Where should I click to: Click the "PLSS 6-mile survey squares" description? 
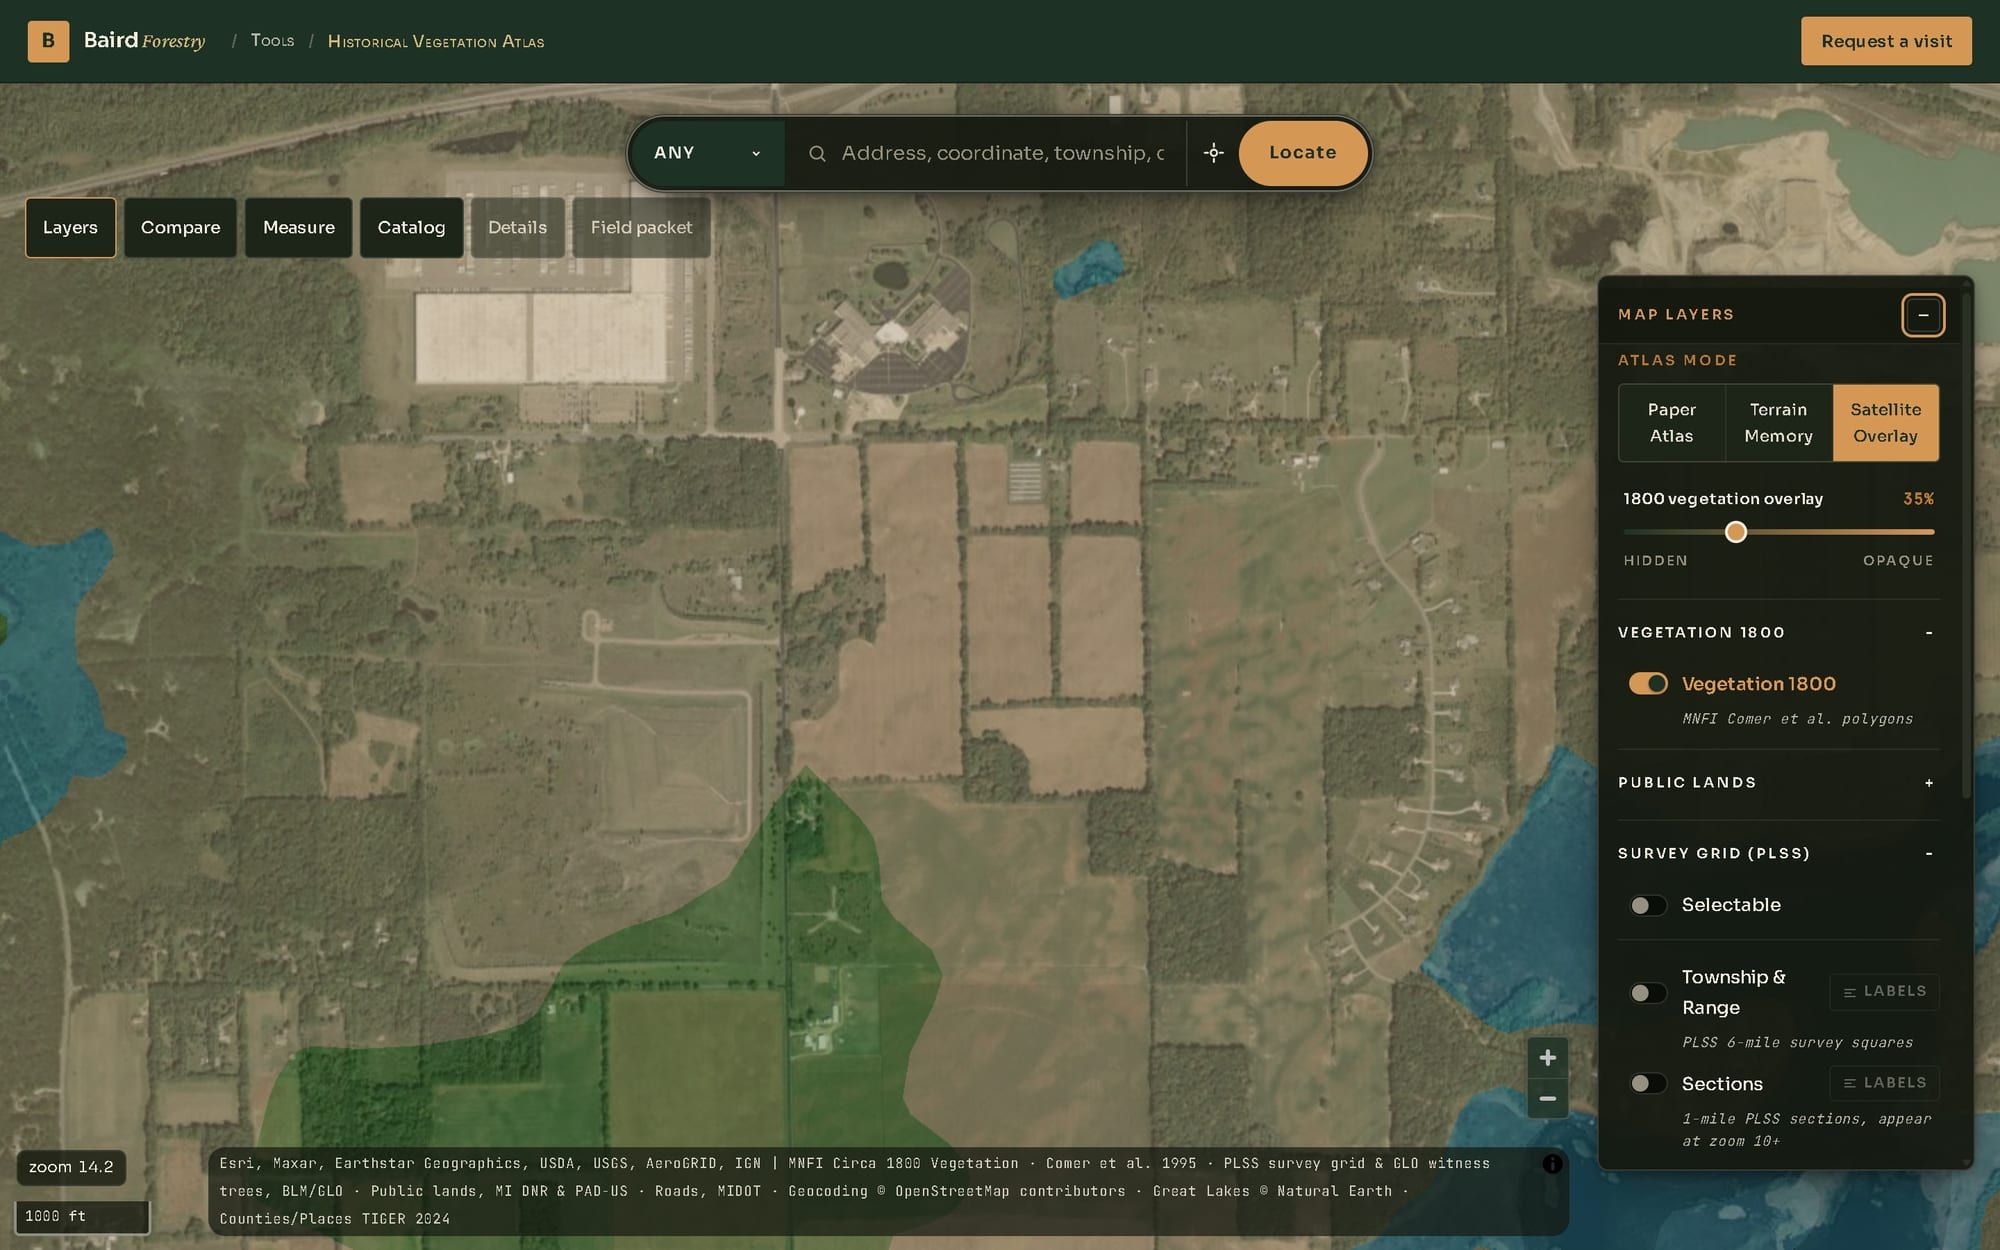click(x=1797, y=1043)
